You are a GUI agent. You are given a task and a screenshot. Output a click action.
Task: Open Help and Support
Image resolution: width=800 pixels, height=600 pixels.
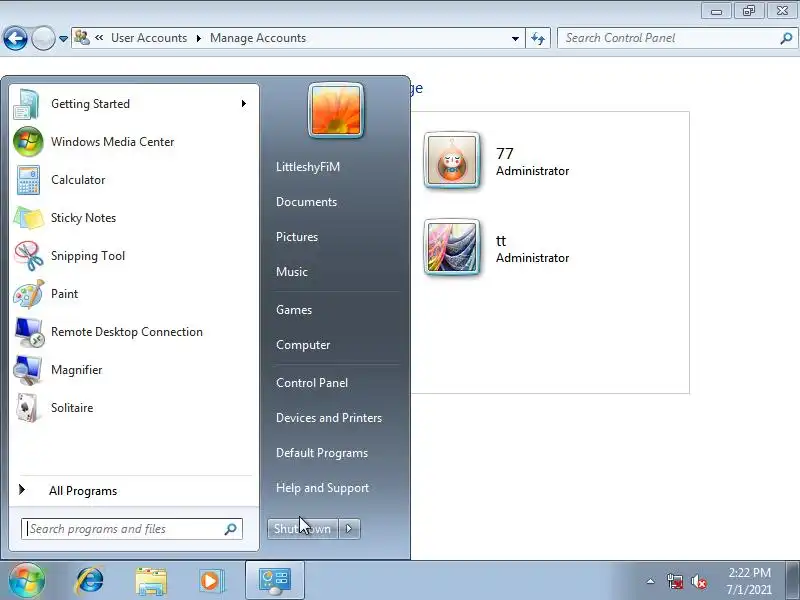pos(322,488)
